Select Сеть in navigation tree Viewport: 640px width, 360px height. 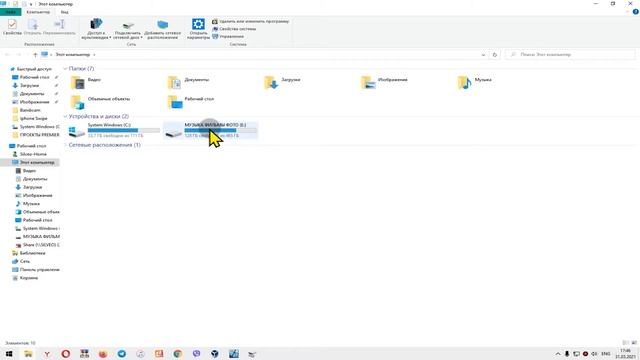(24, 261)
